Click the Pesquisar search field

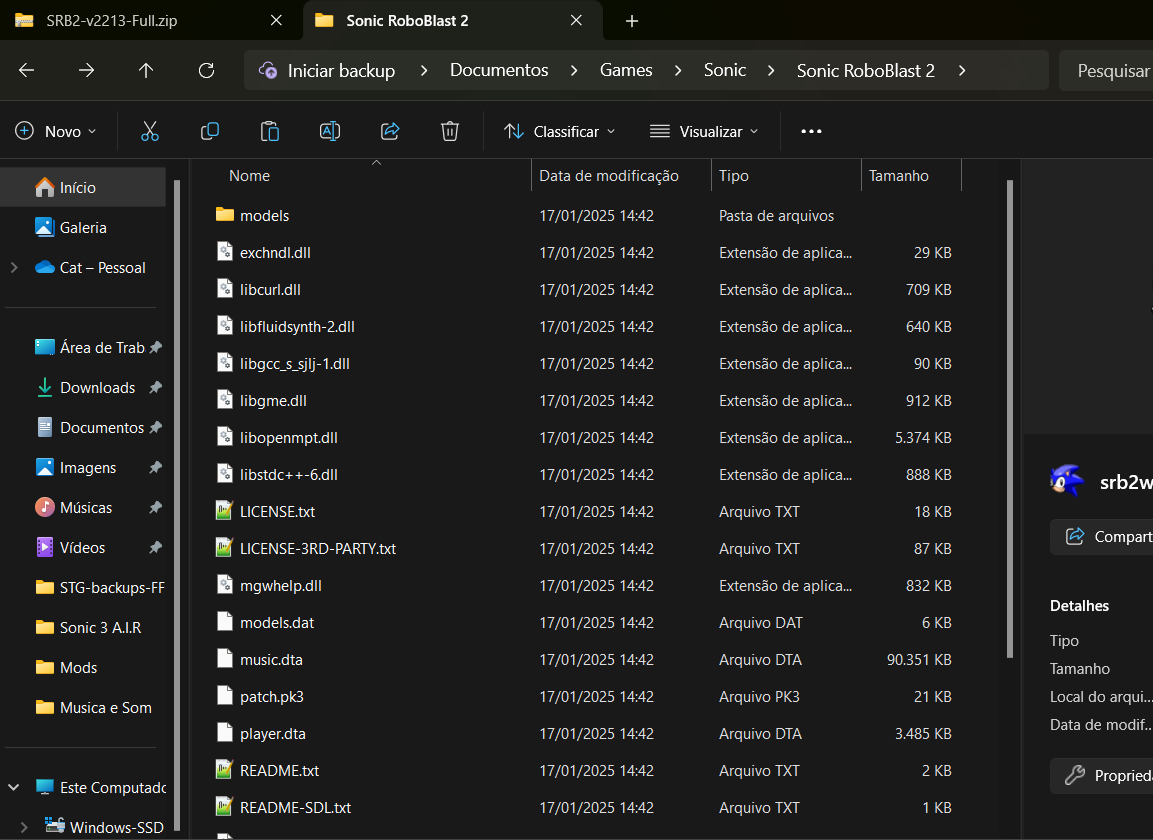click(x=1106, y=71)
